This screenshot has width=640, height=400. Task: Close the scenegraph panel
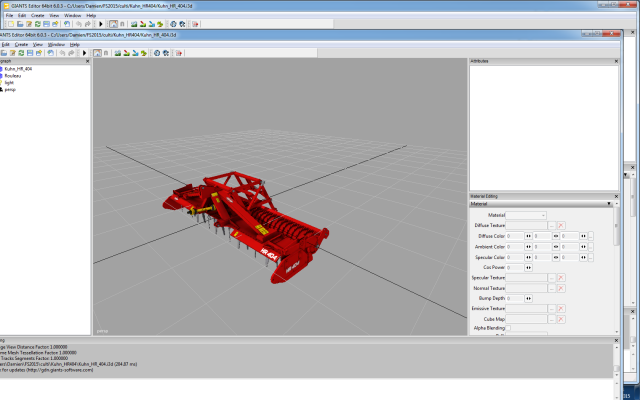(87, 61)
